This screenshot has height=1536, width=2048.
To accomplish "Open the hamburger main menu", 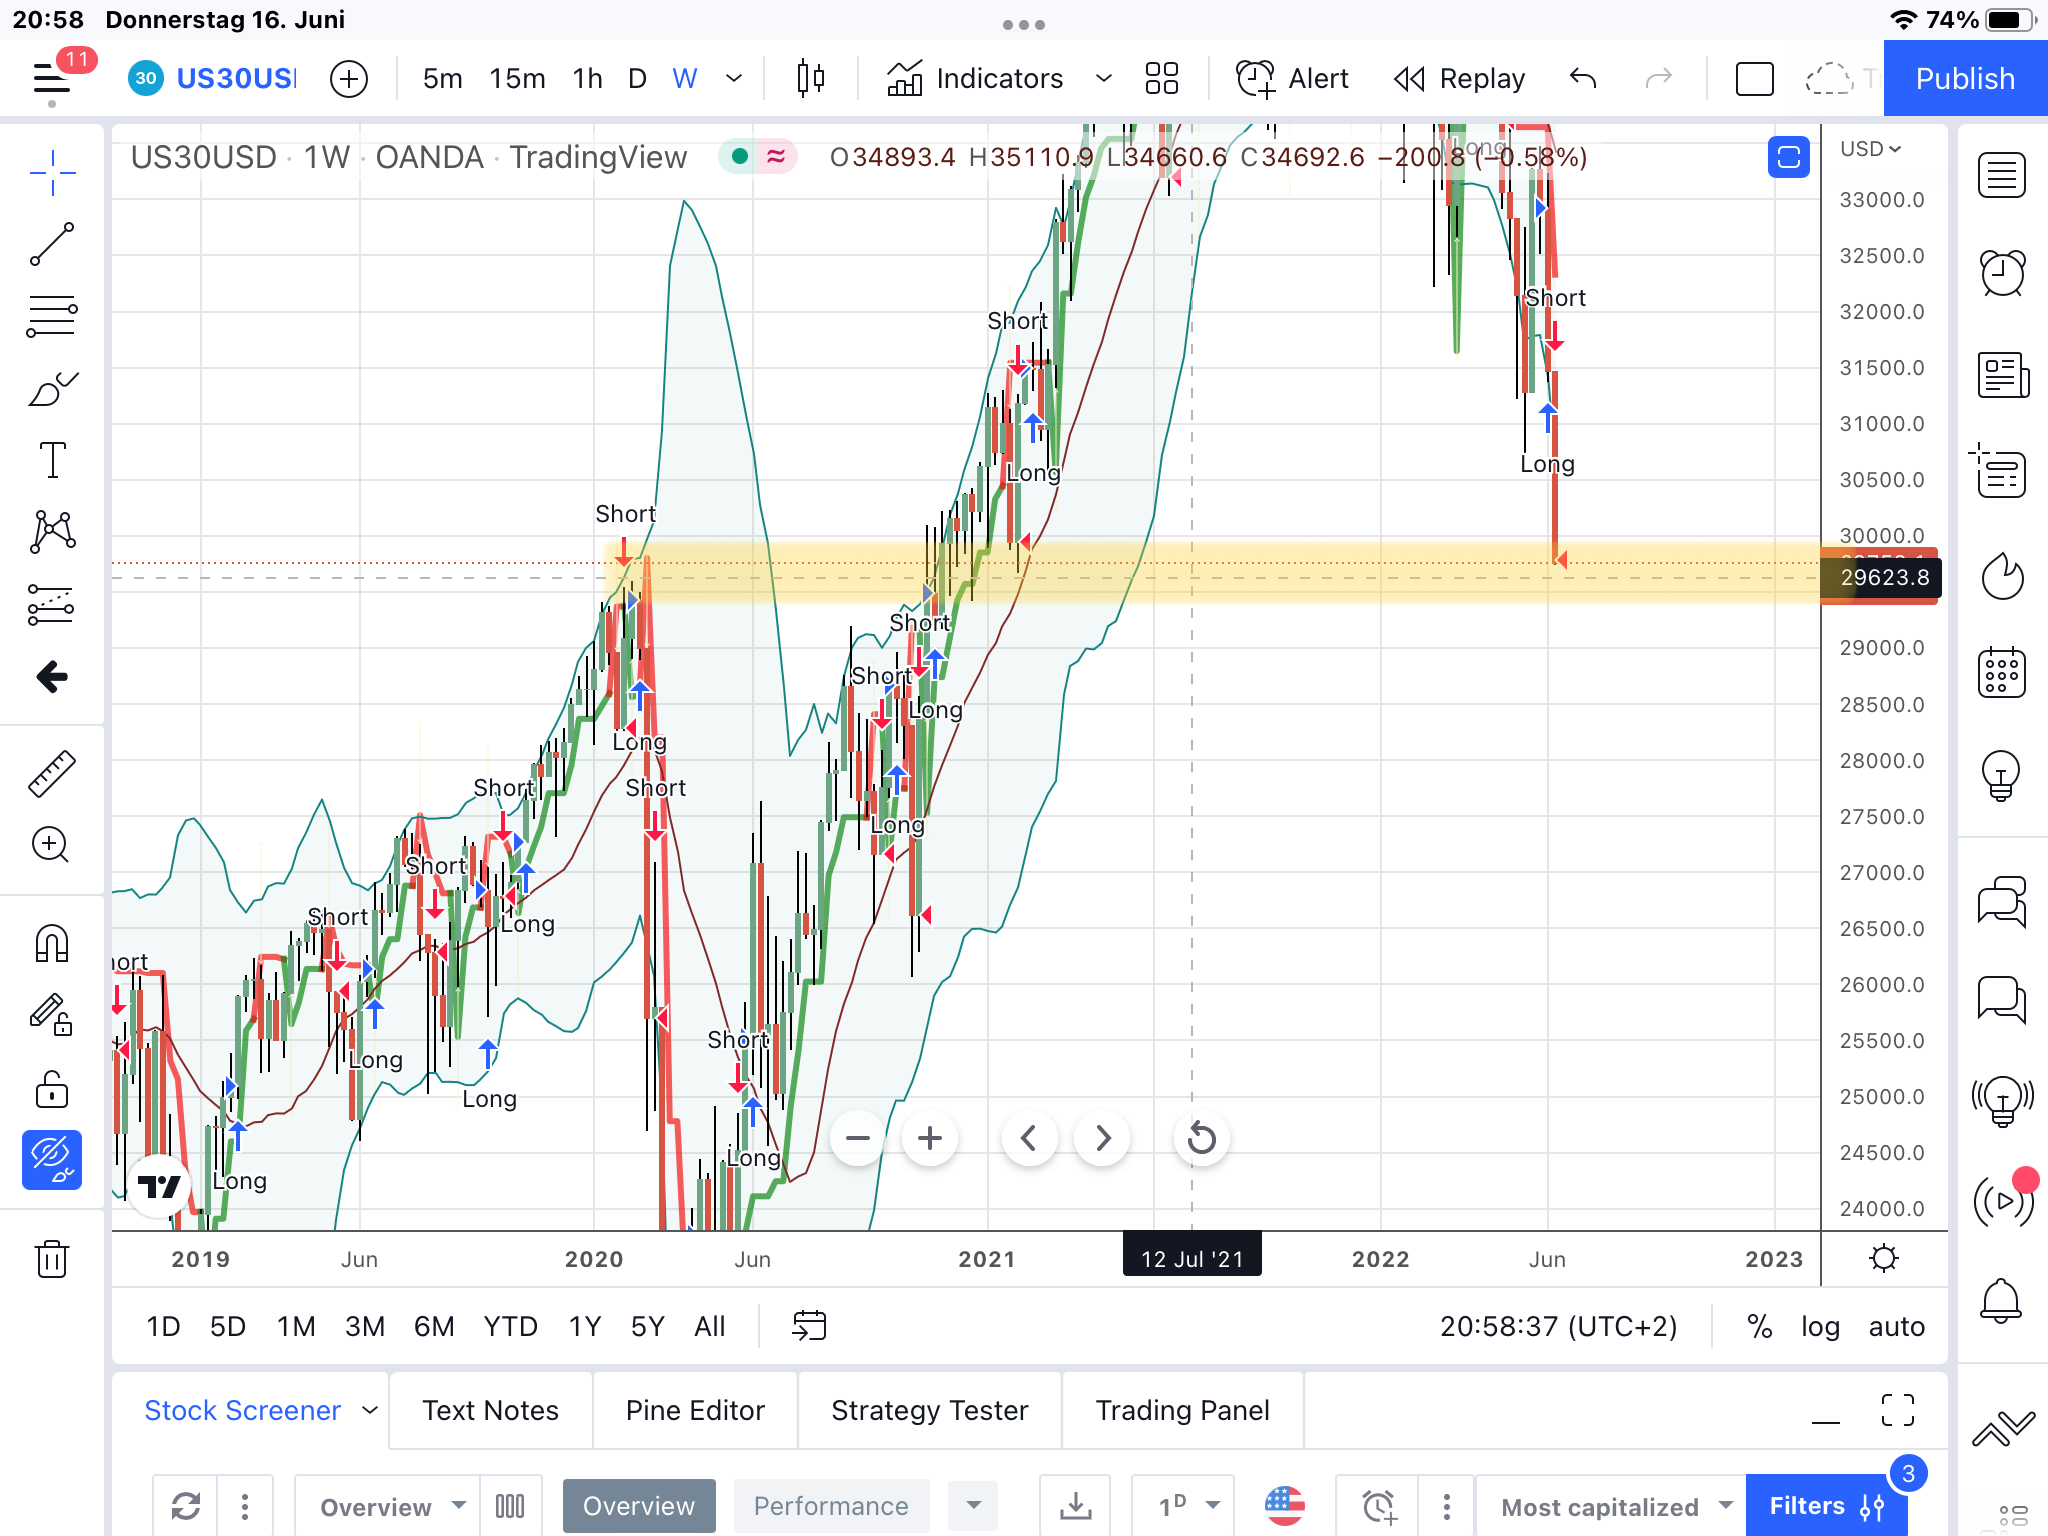I will pyautogui.click(x=52, y=78).
